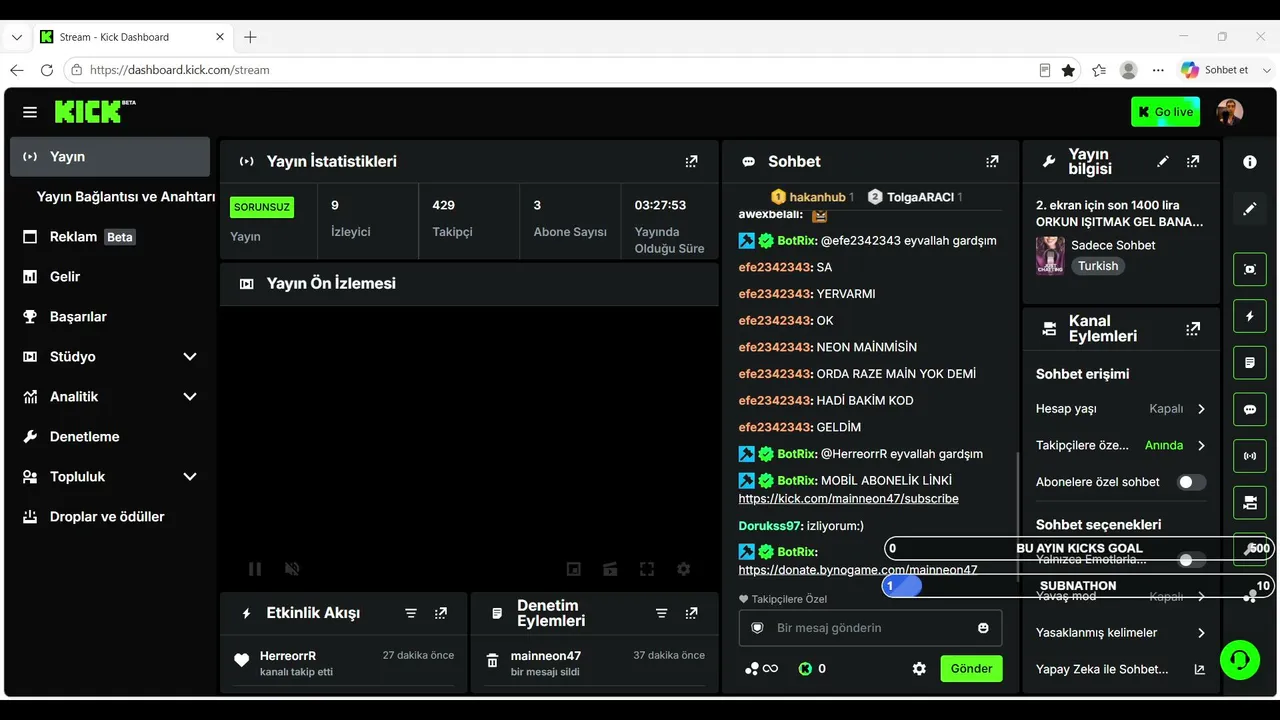Pop out the Yayın bilgisi panel
1280x720 pixels.
tap(1193, 161)
